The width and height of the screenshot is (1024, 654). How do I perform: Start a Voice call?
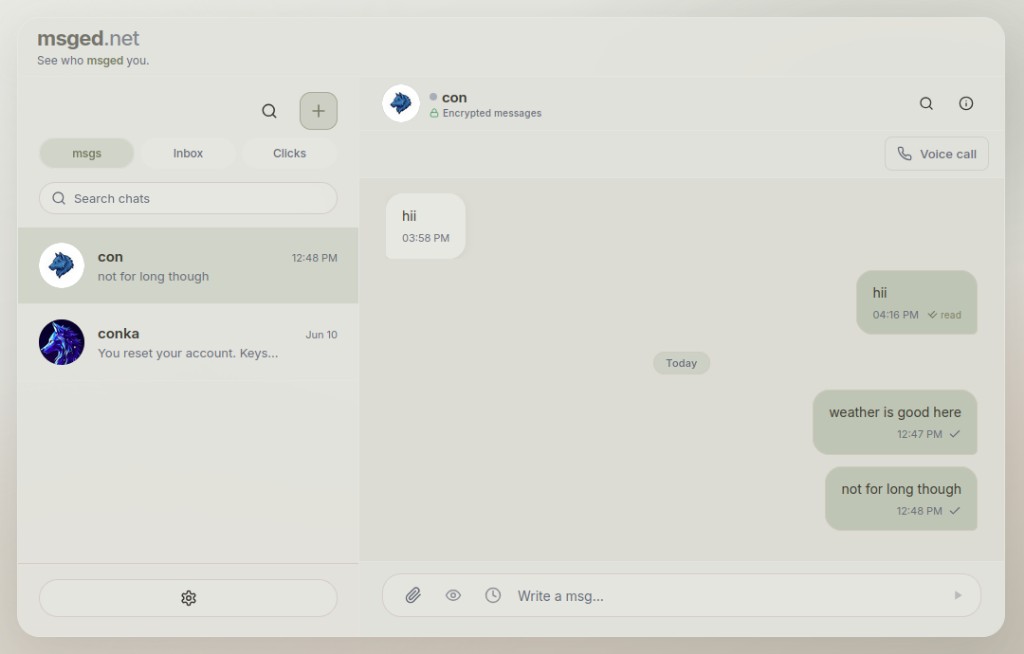point(936,154)
